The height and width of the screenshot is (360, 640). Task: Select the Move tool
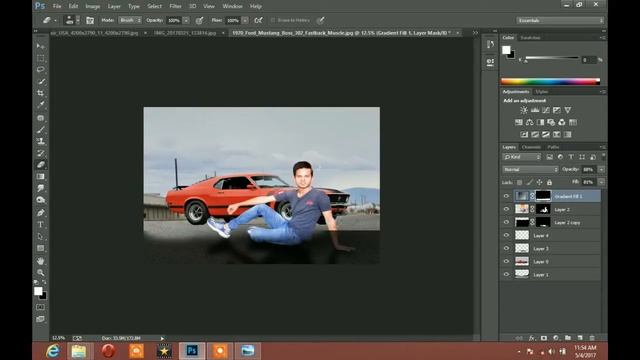point(40,46)
